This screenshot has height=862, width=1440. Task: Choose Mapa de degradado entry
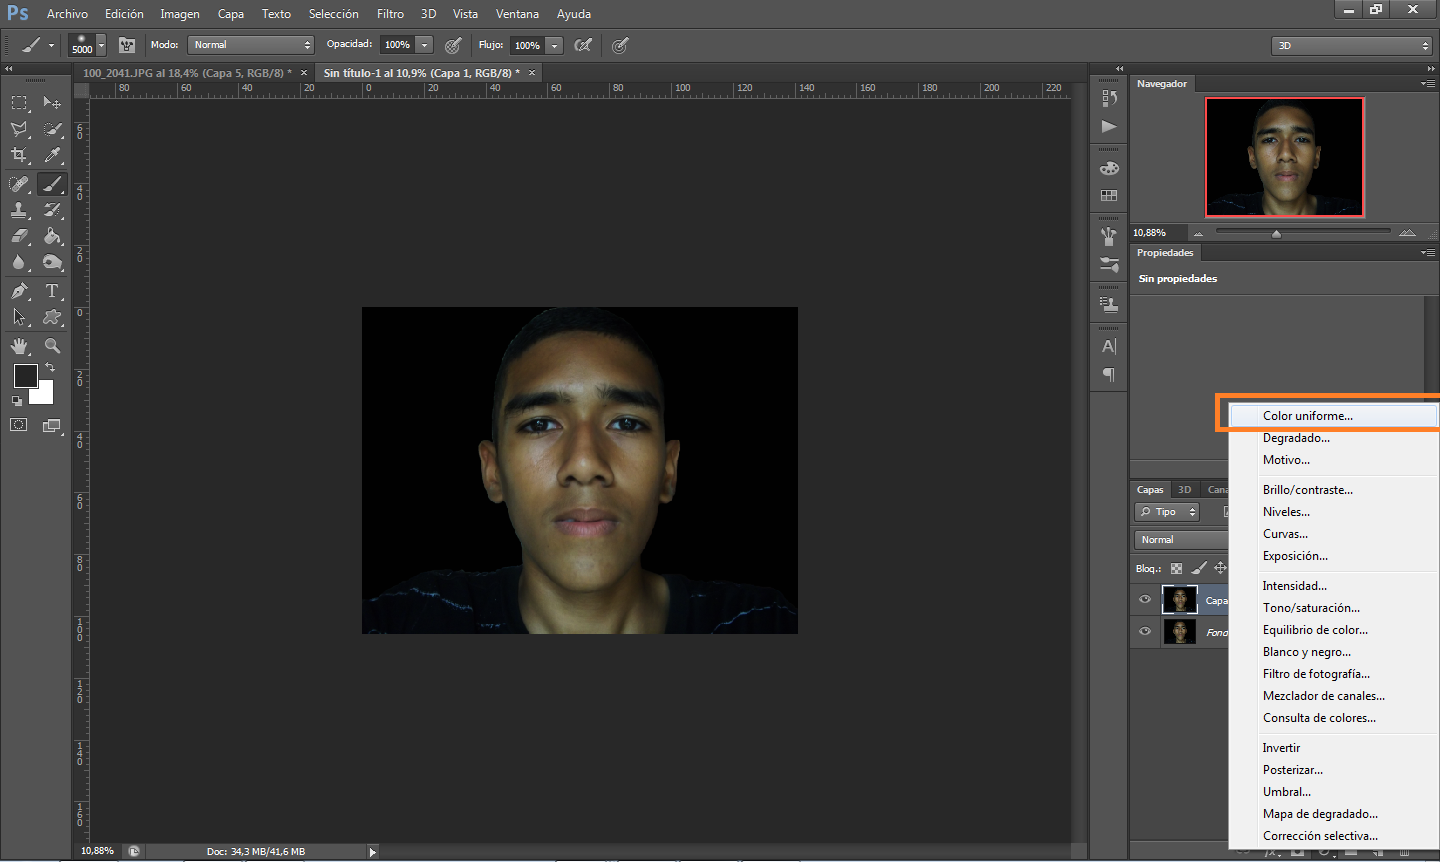(x=1334, y=814)
